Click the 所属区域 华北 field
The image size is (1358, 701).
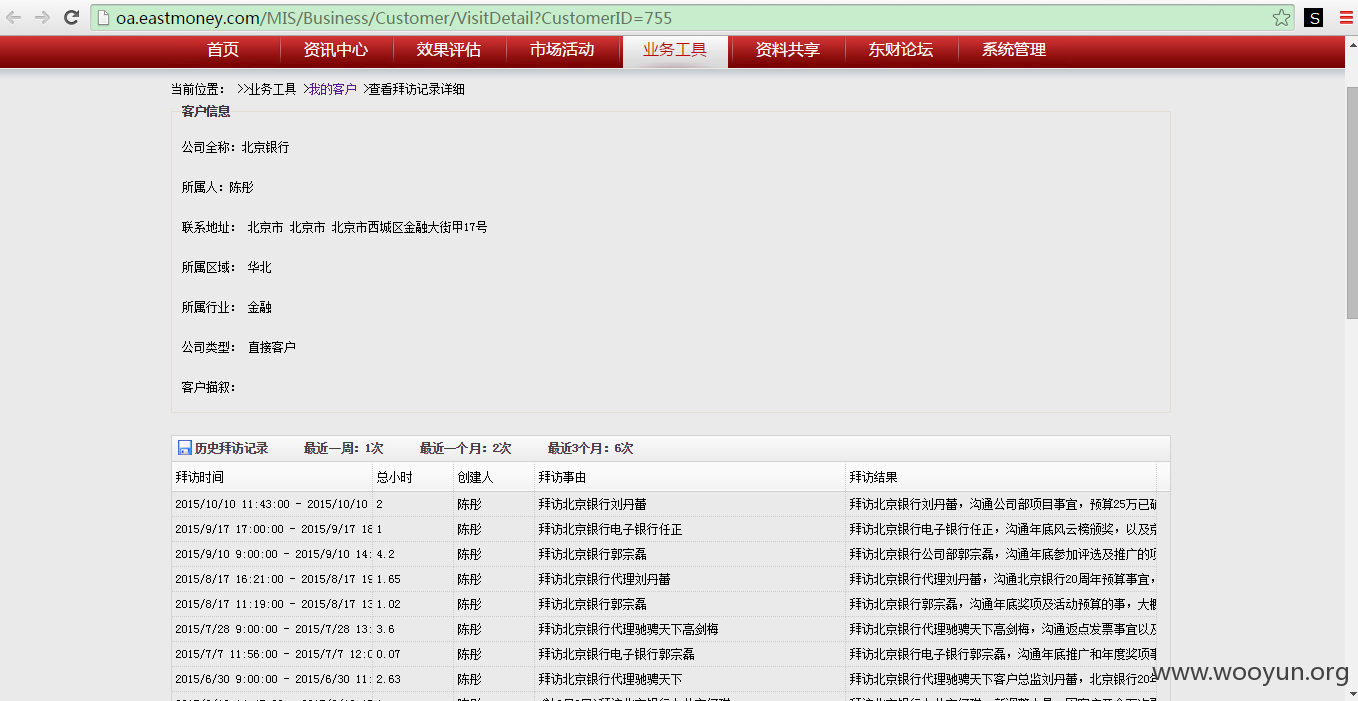click(x=226, y=267)
